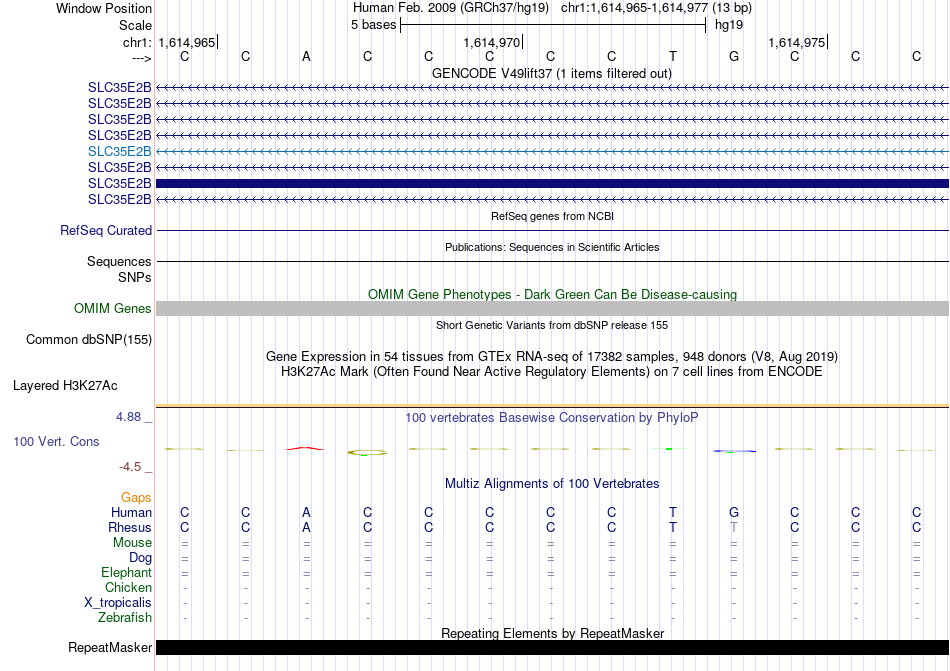Screen dimensions: 950x671
Task: Open the "OMIM Gene Phenotypes" track title
Action: pos(552,294)
